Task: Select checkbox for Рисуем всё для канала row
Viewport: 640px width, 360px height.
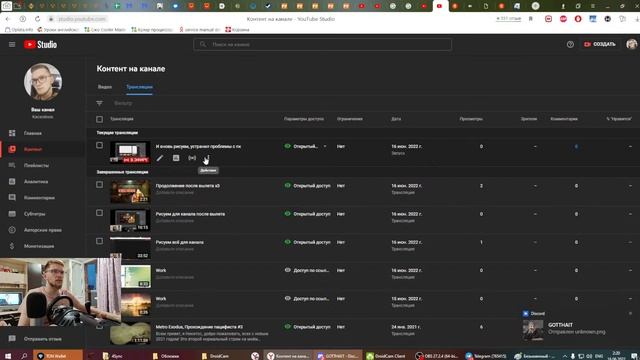Action: point(100,241)
